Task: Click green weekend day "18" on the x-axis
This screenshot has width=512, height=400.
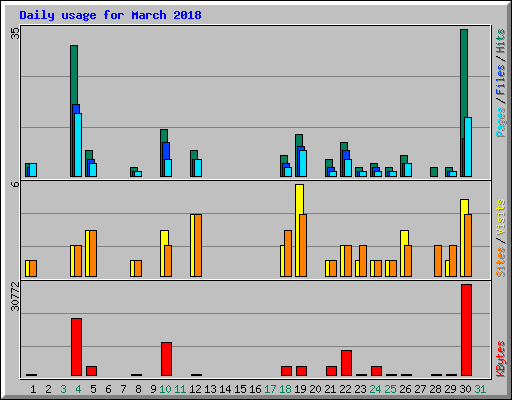Action: click(x=285, y=389)
